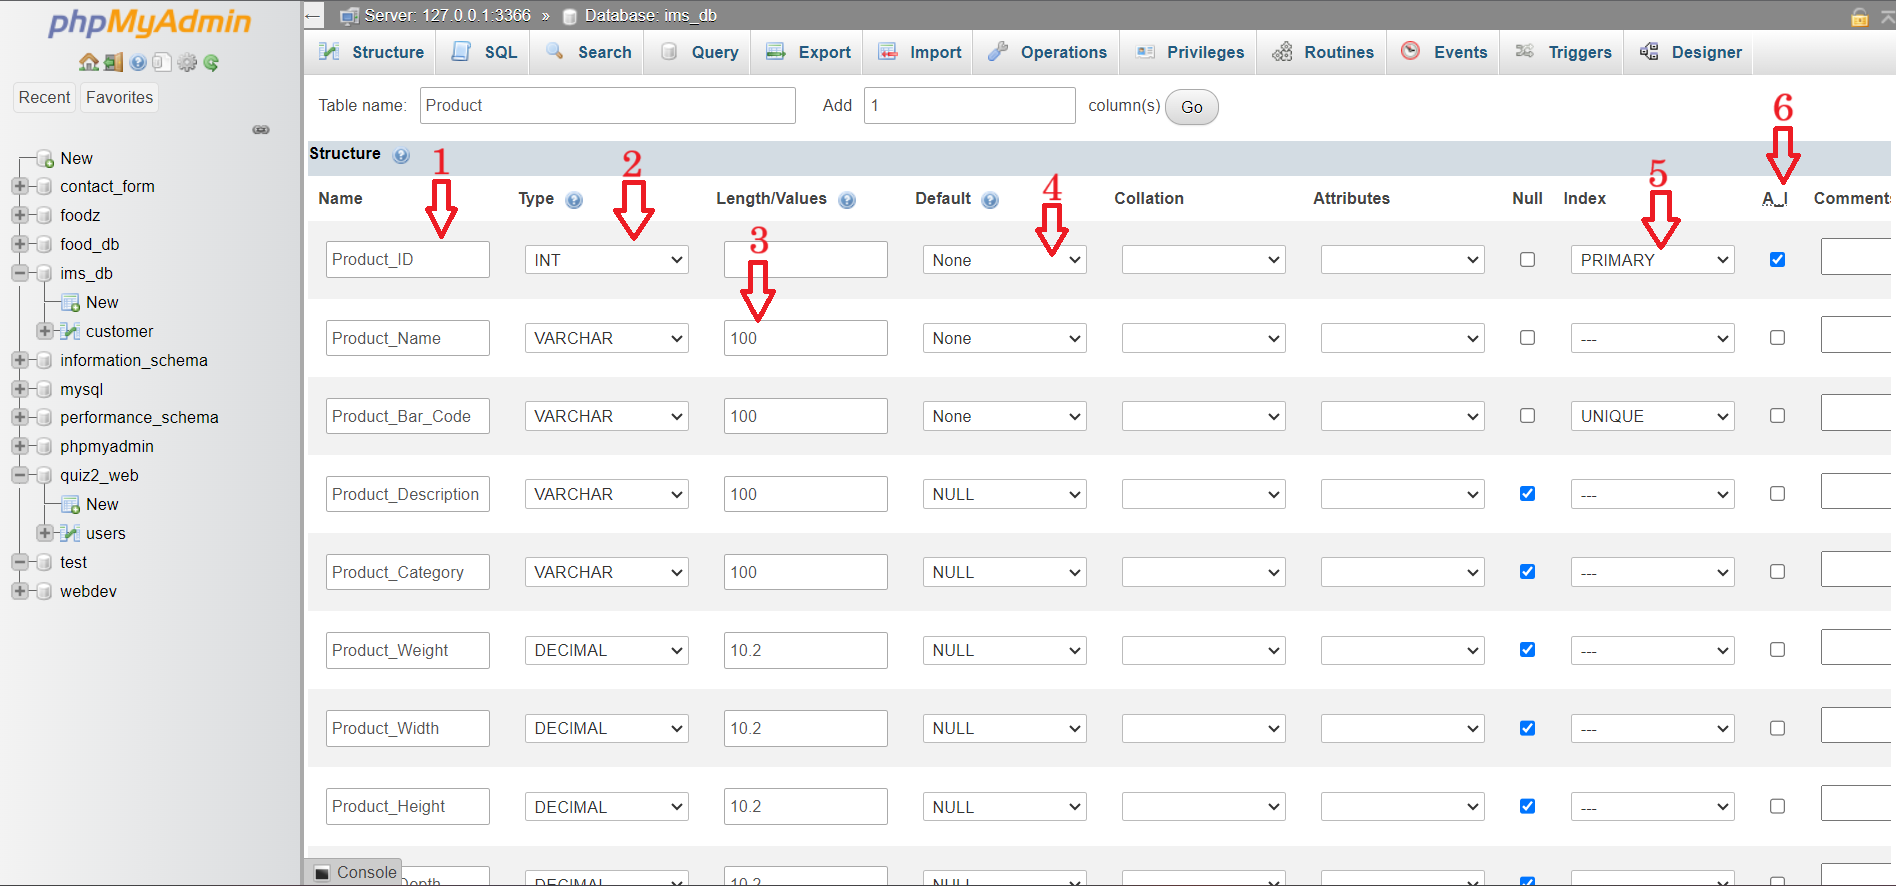The width and height of the screenshot is (1896, 886).
Task: Uncheck Null checkbox for Product_Width
Action: 1527,728
